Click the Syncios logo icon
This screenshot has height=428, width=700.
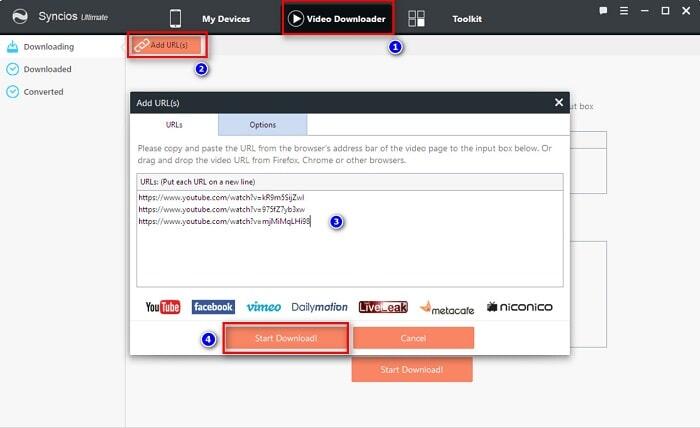tap(17, 18)
